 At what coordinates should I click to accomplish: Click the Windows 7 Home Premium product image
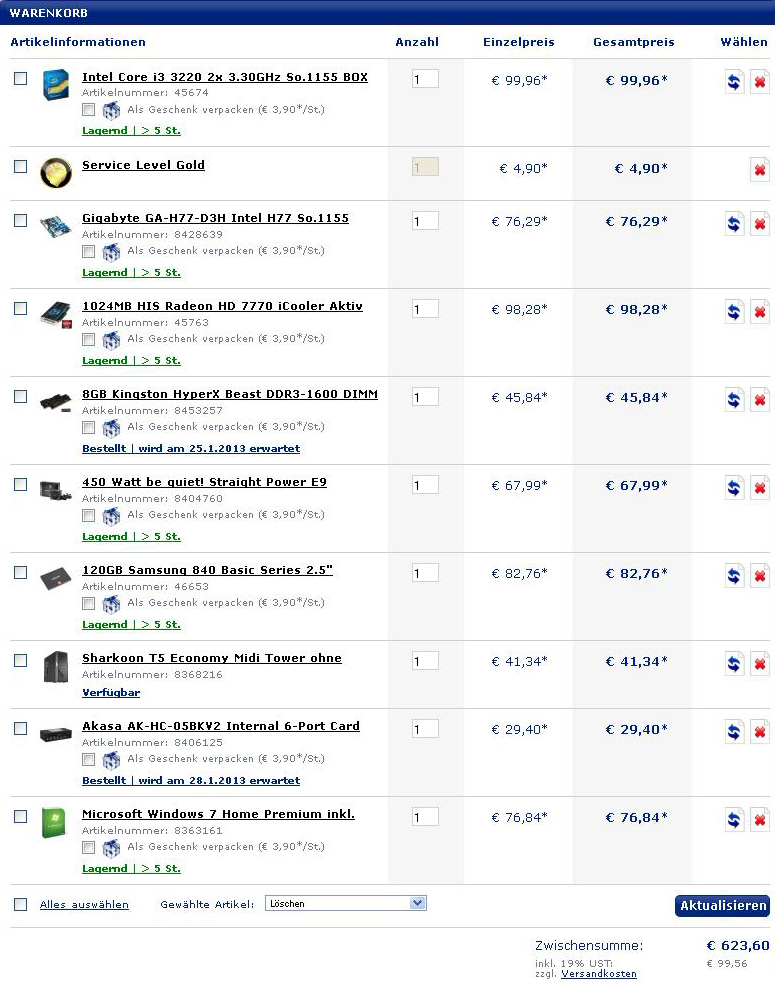click(x=55, y=822)
